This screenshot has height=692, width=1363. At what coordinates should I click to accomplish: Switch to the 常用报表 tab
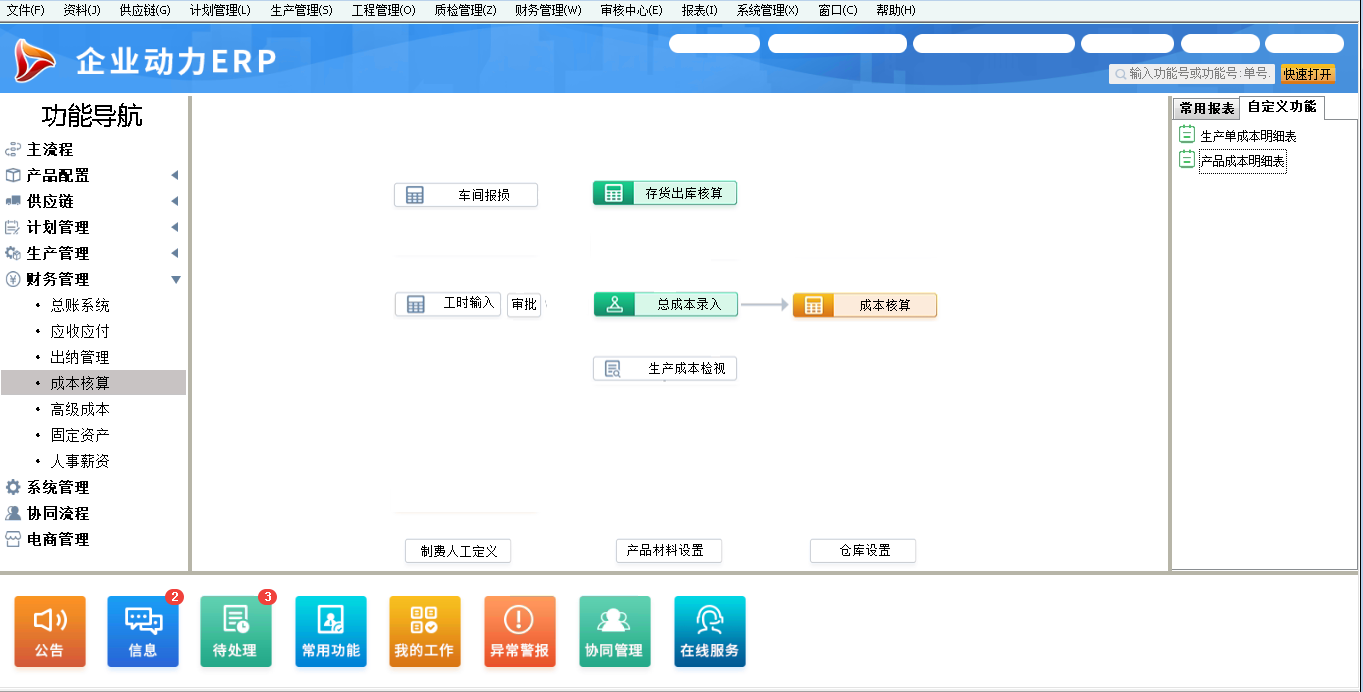coord(1204,107)
